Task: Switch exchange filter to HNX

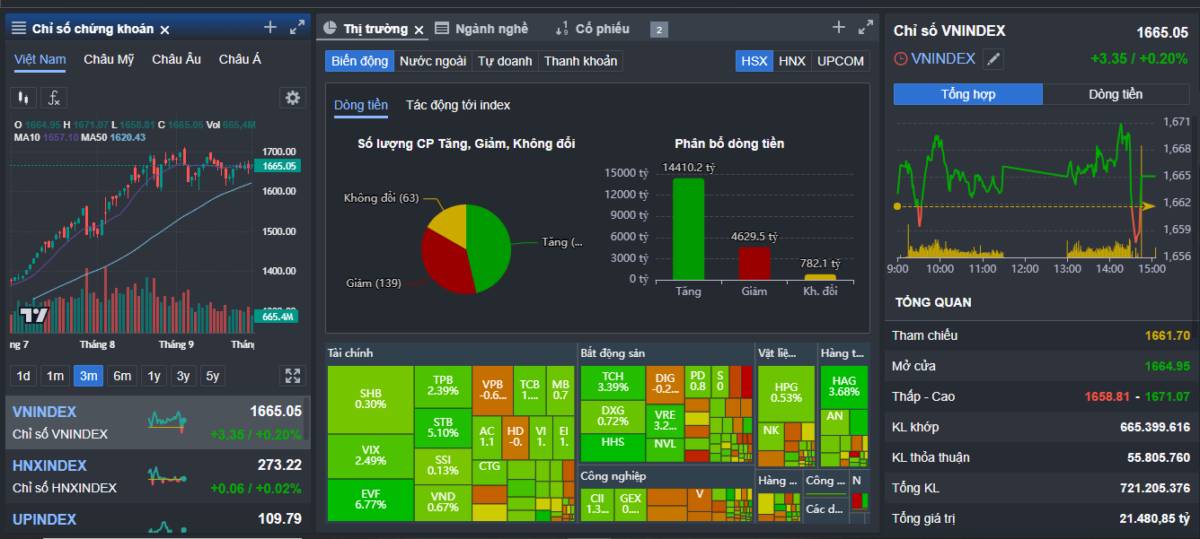Action: (x=791, y=61)
